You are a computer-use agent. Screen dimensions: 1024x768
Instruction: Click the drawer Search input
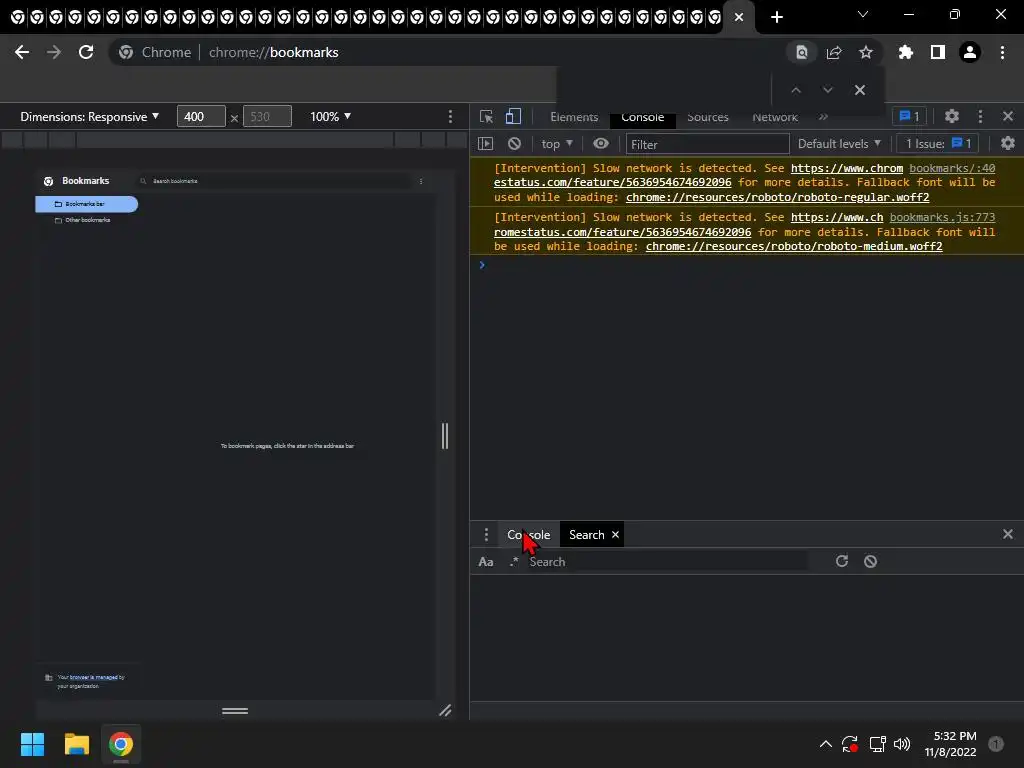pos(667,562)
